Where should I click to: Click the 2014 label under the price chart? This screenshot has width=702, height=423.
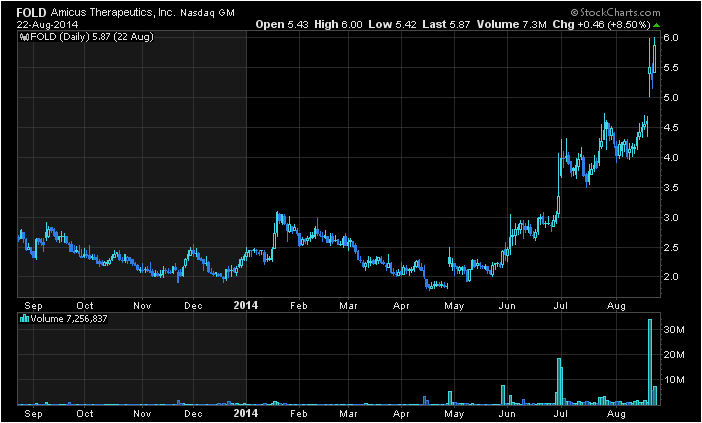coord(246,305)
